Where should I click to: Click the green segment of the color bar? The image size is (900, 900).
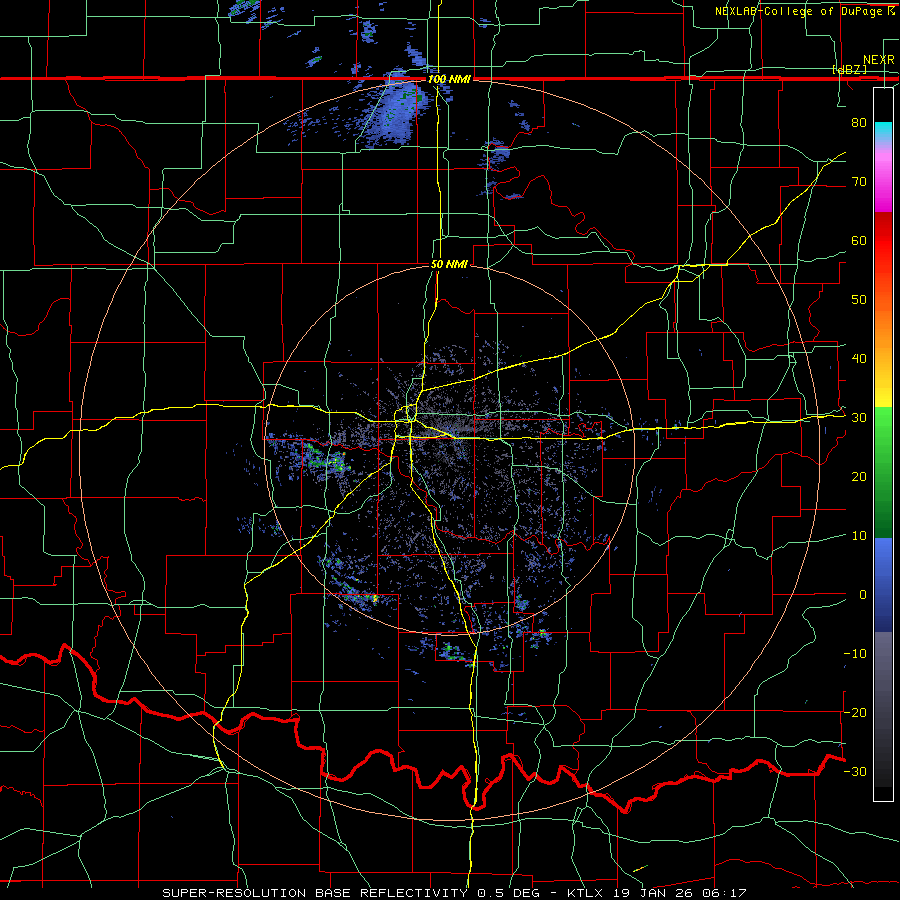(883, 472)
